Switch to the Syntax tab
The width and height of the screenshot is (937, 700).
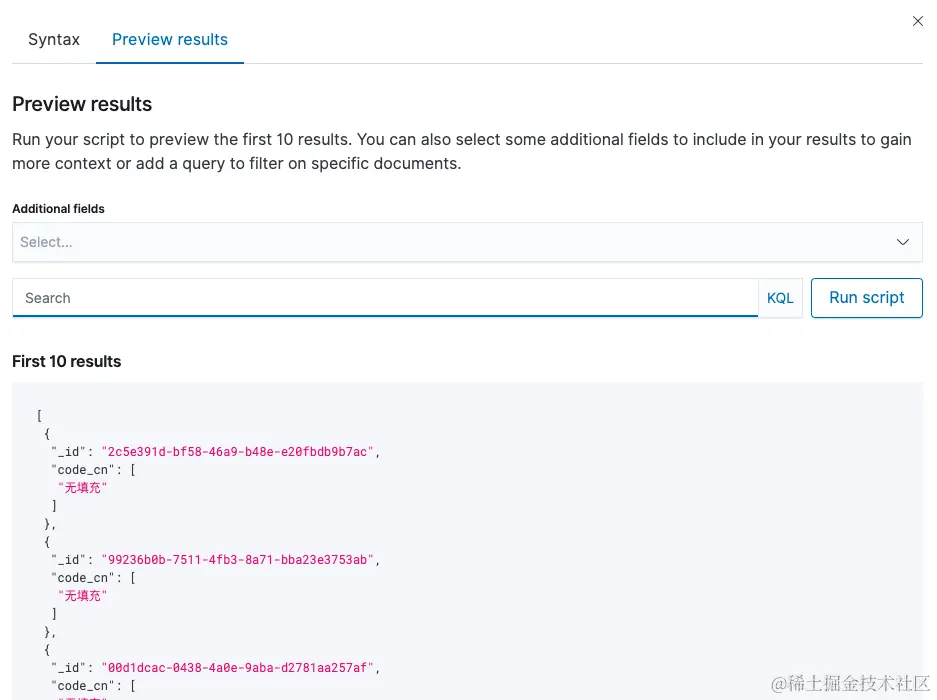(54, 40)
